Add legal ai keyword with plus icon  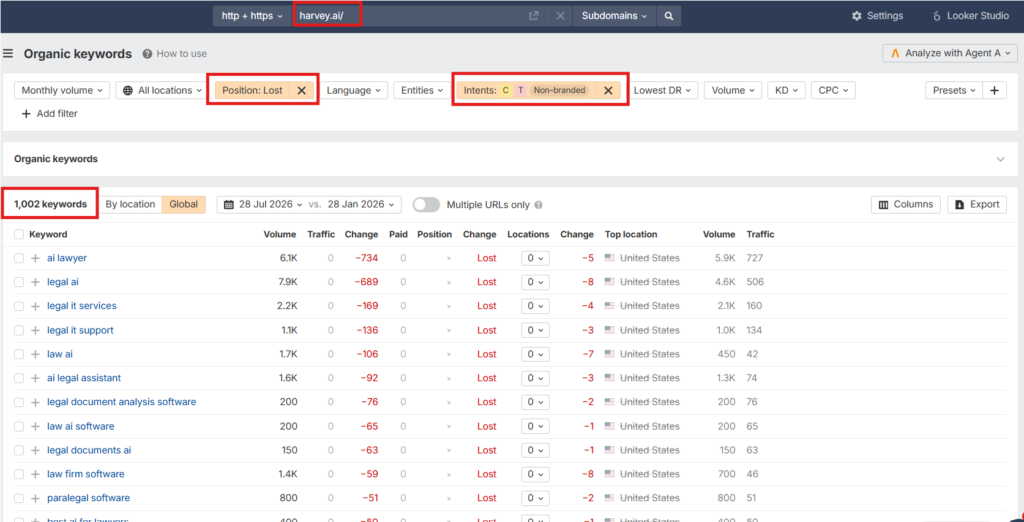tap(35, 282)
